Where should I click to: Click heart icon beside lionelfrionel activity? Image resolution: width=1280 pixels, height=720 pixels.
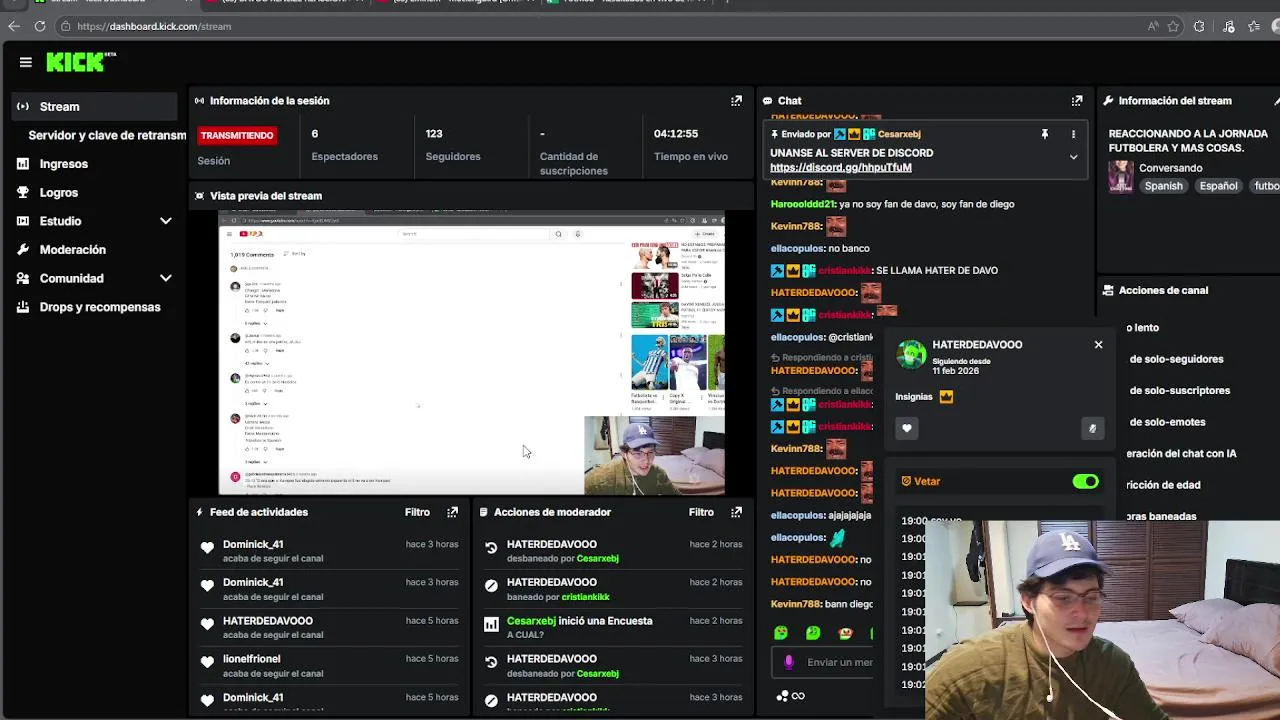coord(207,662)
